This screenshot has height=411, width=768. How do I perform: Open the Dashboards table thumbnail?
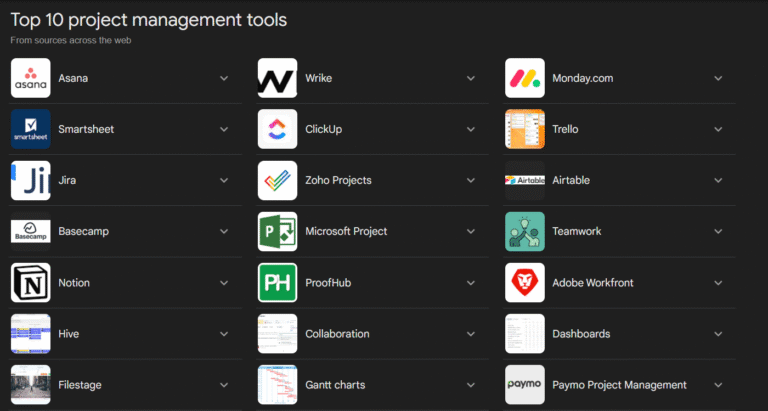click(525, 334)
